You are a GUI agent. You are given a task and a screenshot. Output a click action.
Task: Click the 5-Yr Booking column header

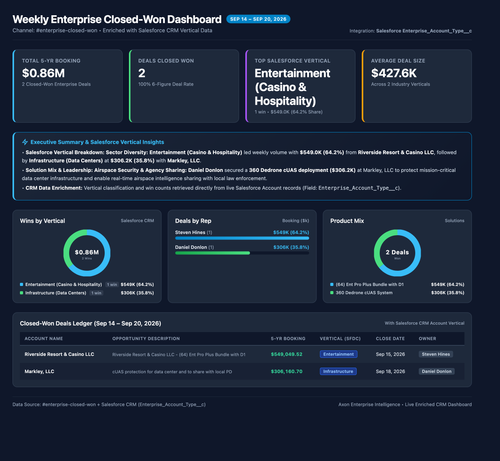tap(288, 338)
